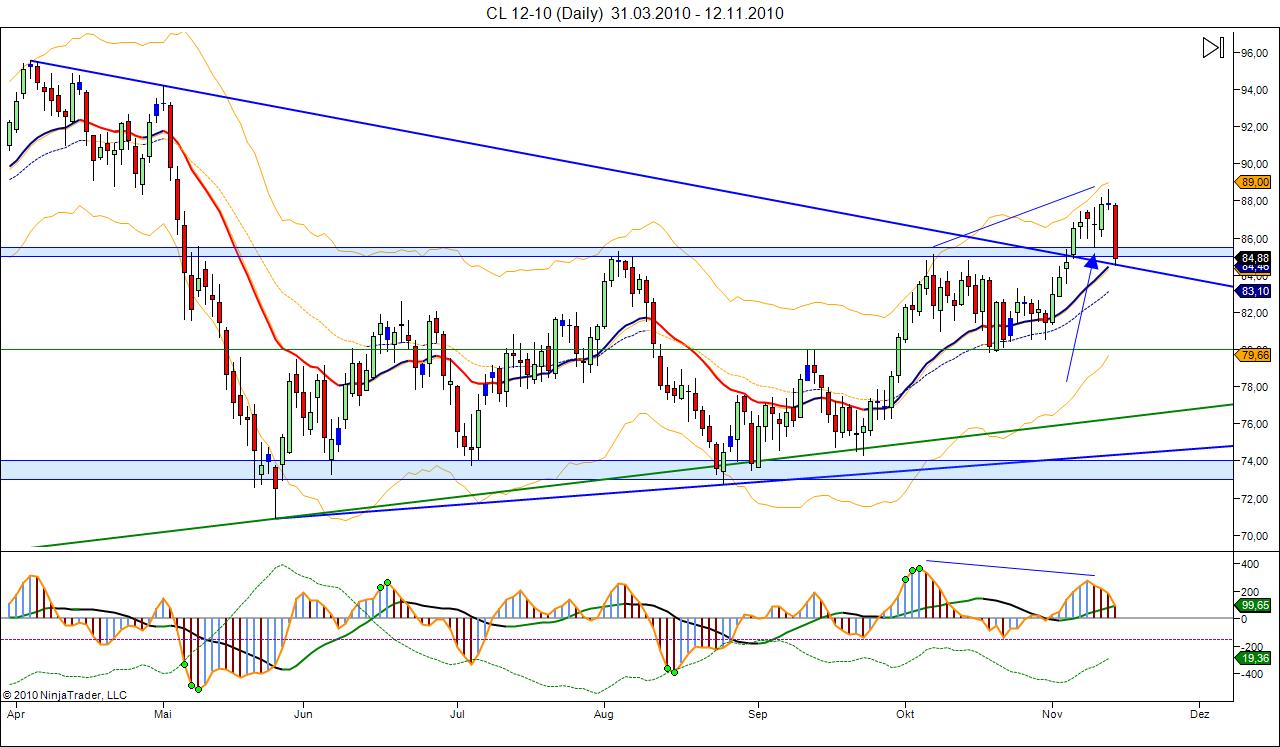Click the Jul label on time axis
This screenshot has height=747, width=1280.
(x=457, y=715)
